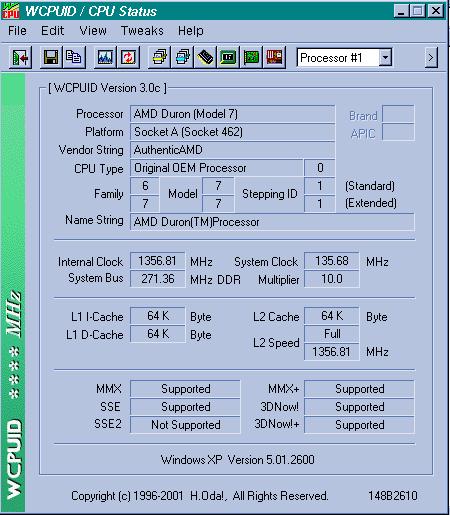The image size is (450, 515).
Task: Click the empty APIC field box
Action: pos(398,132)
